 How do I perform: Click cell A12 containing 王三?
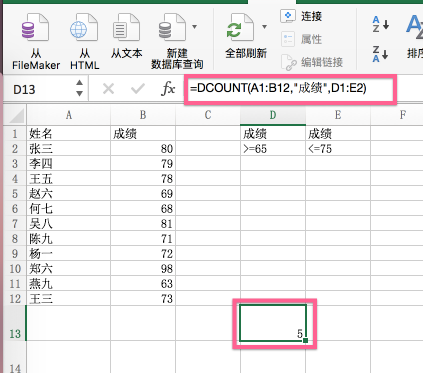pyautogui.click(x=68, y=298)
